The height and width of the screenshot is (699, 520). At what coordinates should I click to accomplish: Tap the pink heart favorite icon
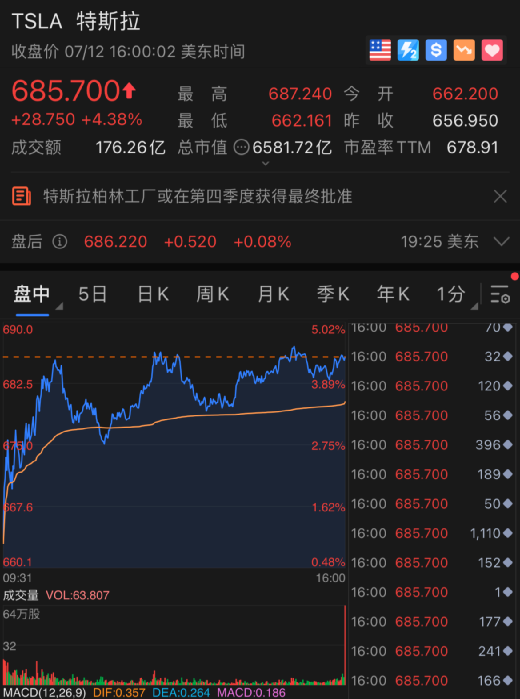[492, 50]
